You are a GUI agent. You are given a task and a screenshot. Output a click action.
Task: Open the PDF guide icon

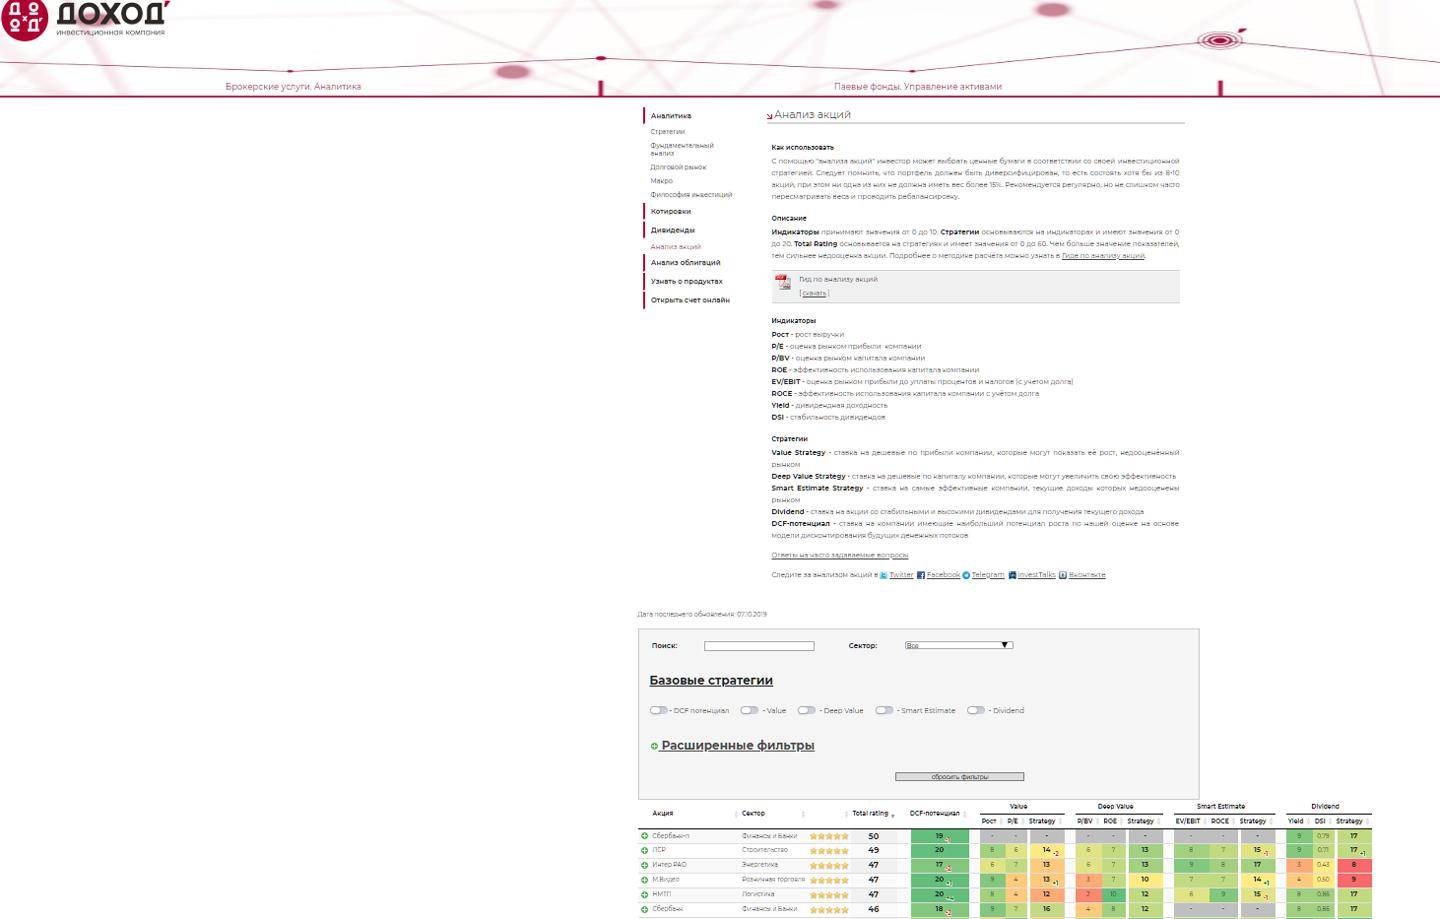783,283
